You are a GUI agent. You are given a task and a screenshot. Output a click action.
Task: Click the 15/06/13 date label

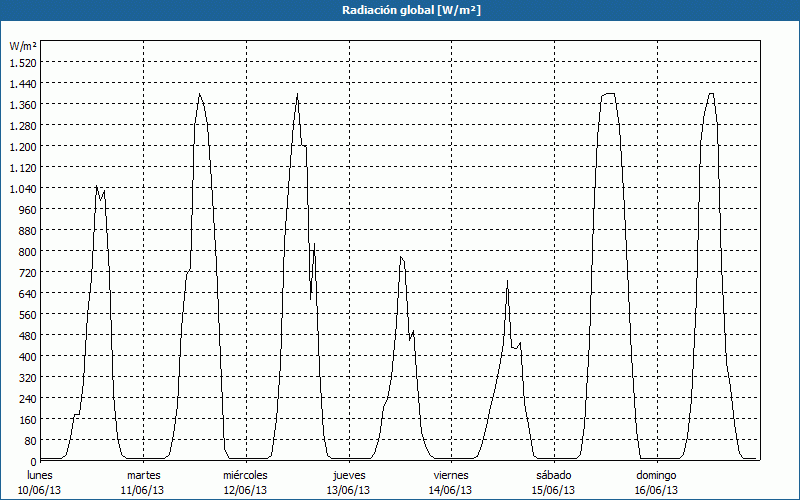(x=553, y=490)
